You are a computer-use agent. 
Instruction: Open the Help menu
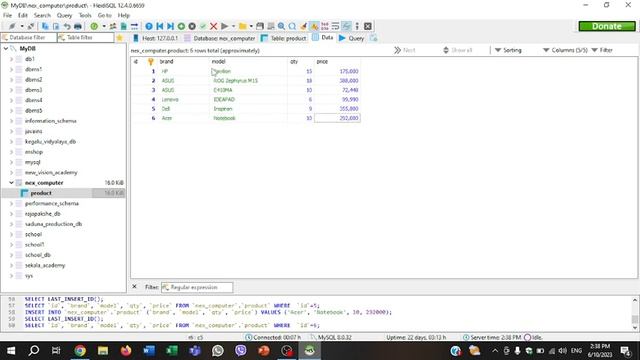pos(124,15)
